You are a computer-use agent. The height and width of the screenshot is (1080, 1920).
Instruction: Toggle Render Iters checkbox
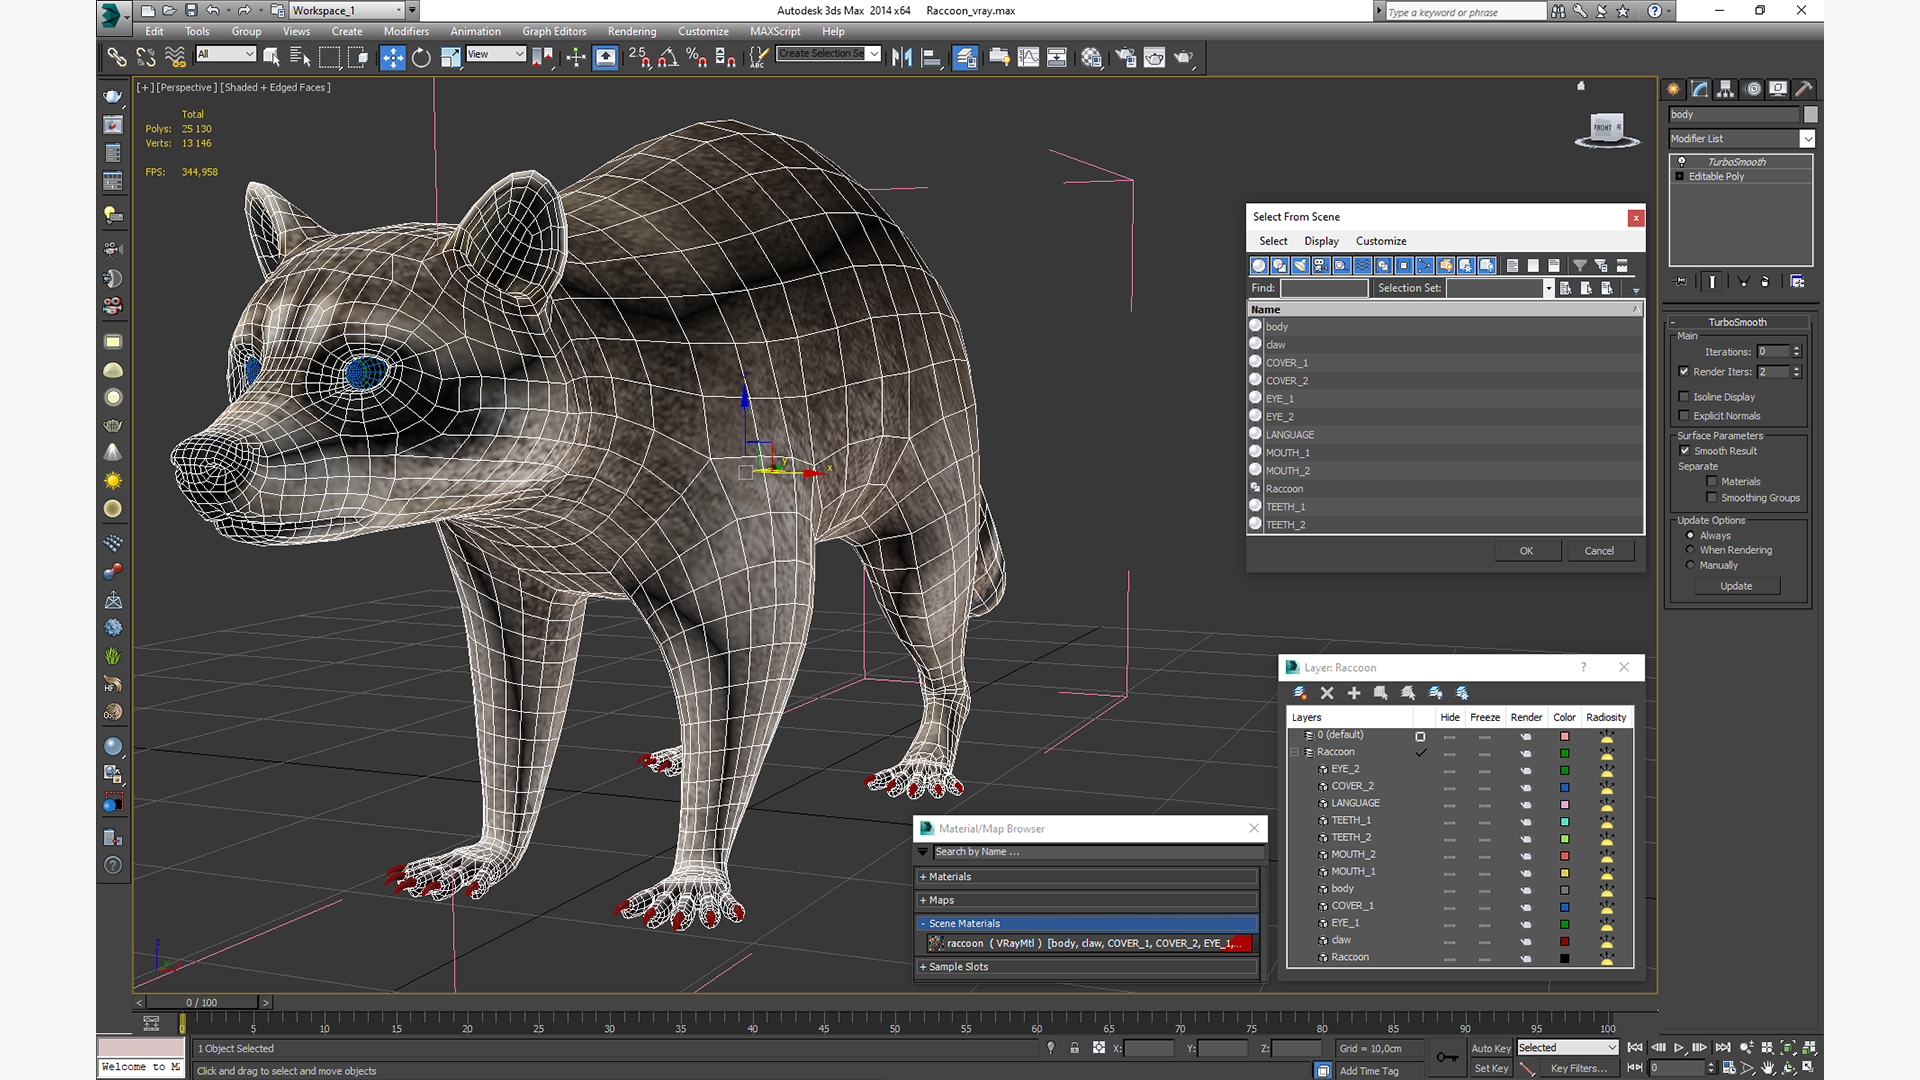coord(1684,371)
